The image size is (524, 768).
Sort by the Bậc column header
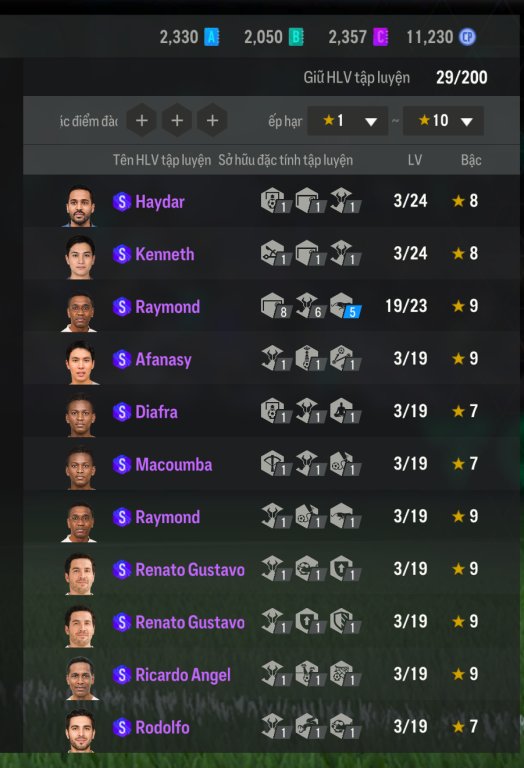pos(471,160)
